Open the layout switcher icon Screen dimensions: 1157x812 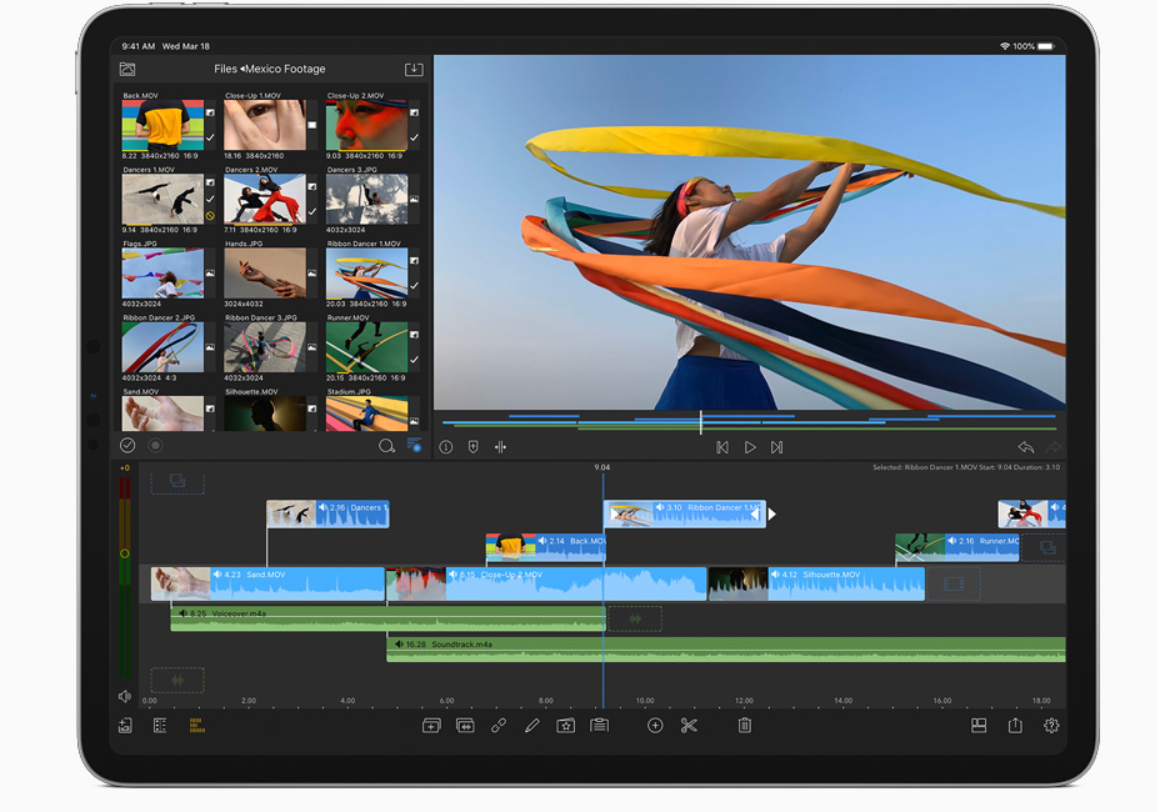click(x=979, y=726)
